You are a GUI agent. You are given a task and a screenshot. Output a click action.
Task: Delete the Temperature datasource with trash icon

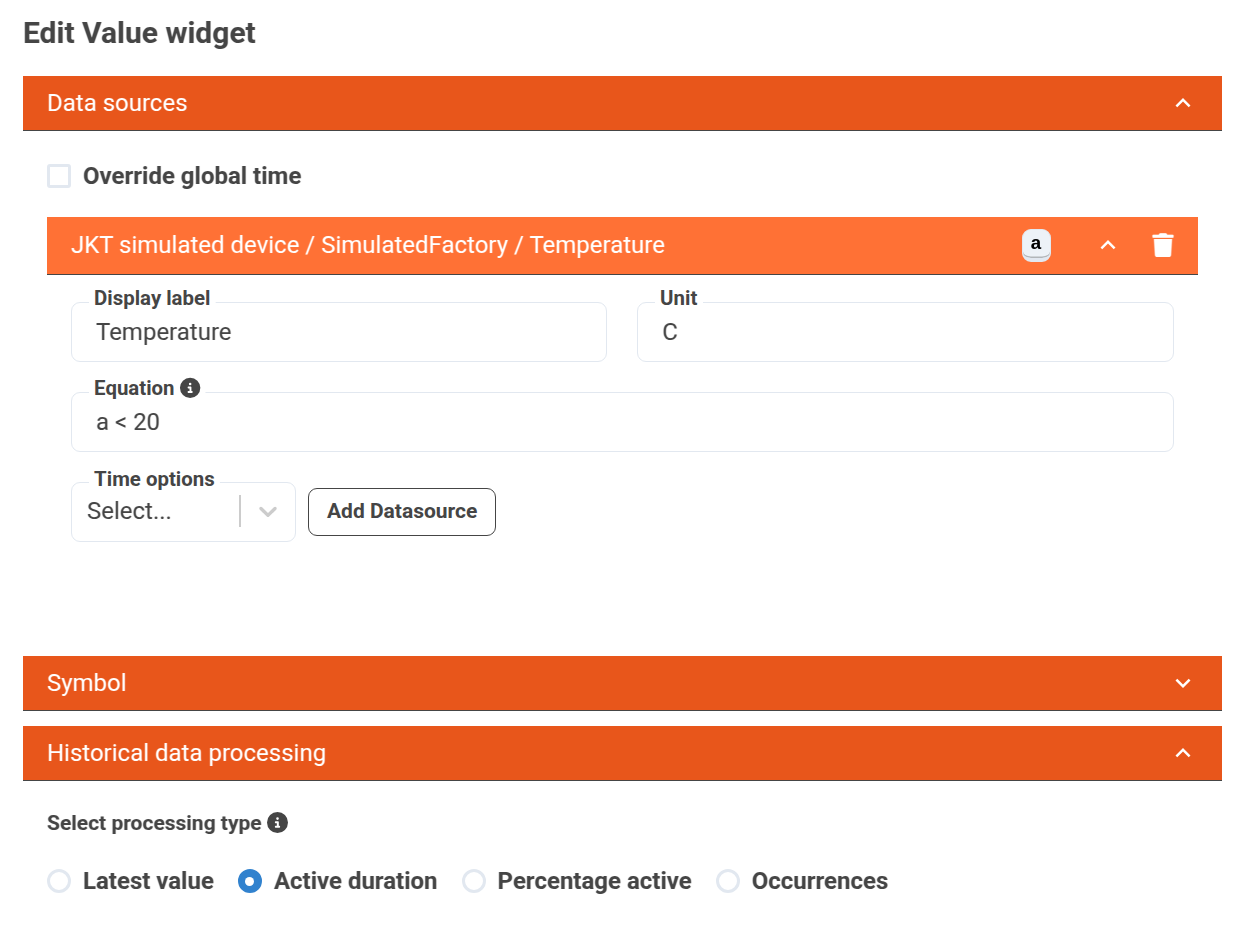[1162, 245]
